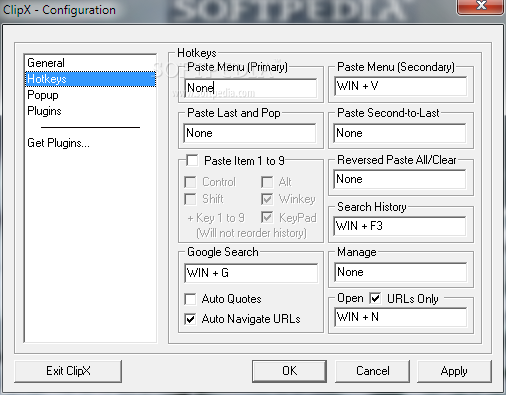506x395 pixels.
Task: Toggle the KeyPad checkbox
Action: click(267, 217)
